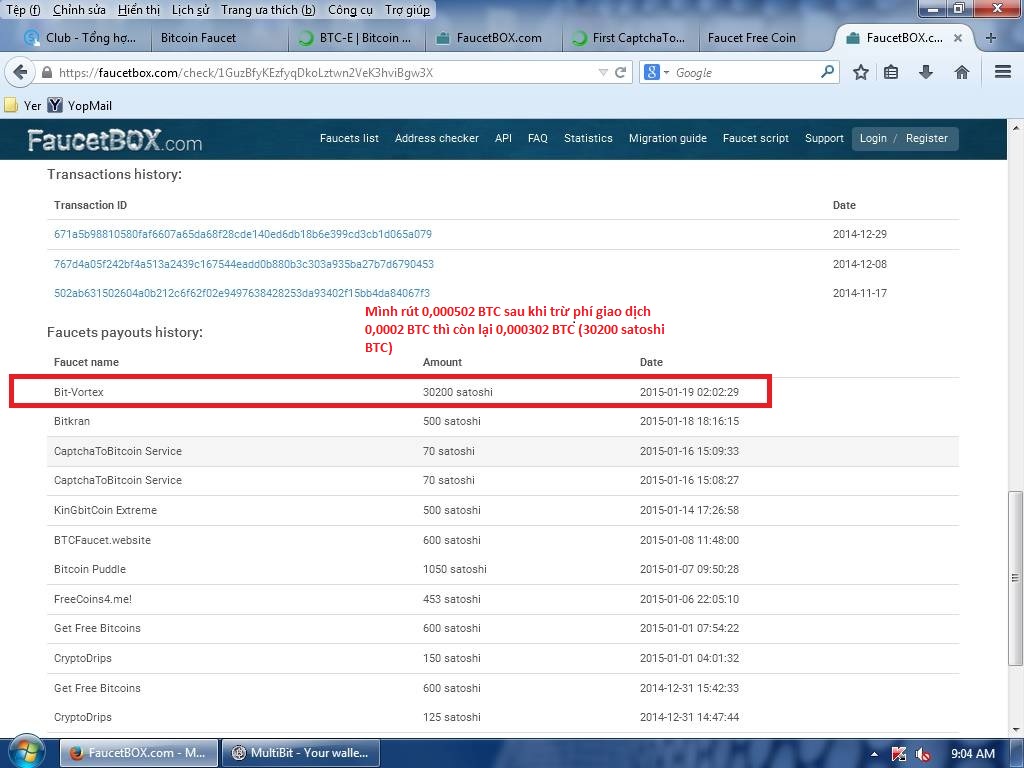Open the Statistics nav link
This screenshot has height=768, width=1024.
click(588, 138)
